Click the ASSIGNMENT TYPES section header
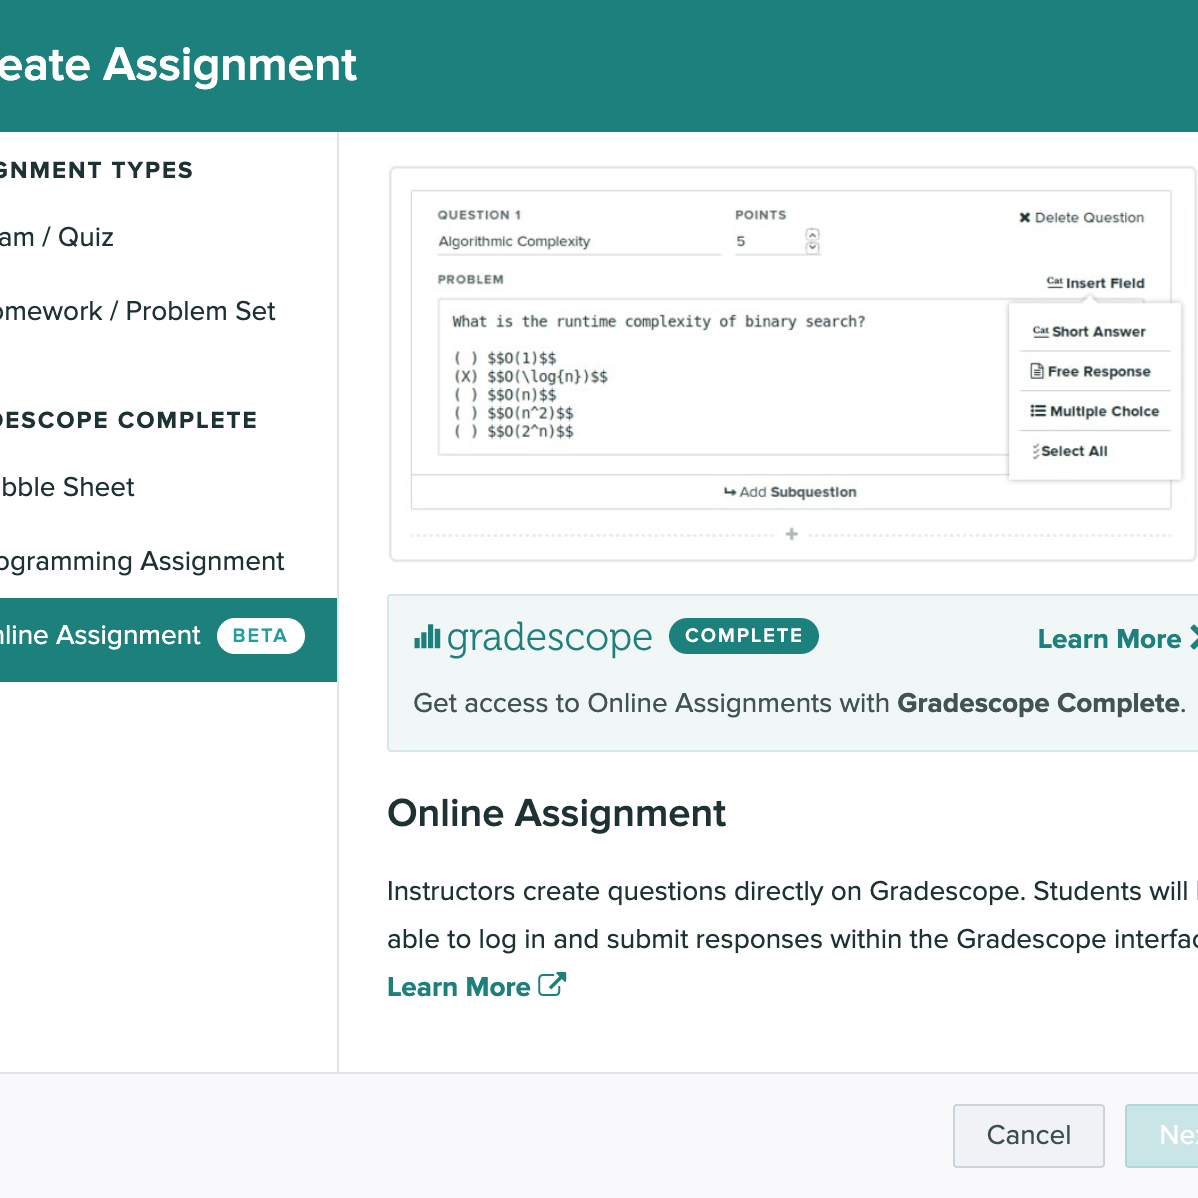The height and width of the screenshot is (1198, 1198). 96,170
